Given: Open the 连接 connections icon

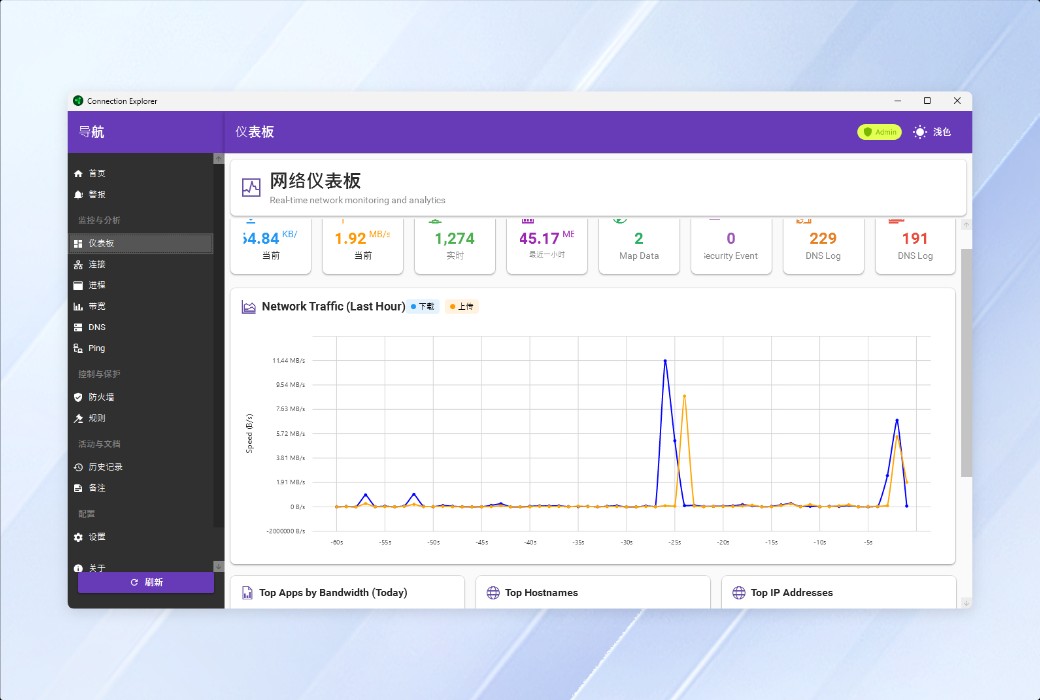Looking at the screenshot, I should coord(78,265).
